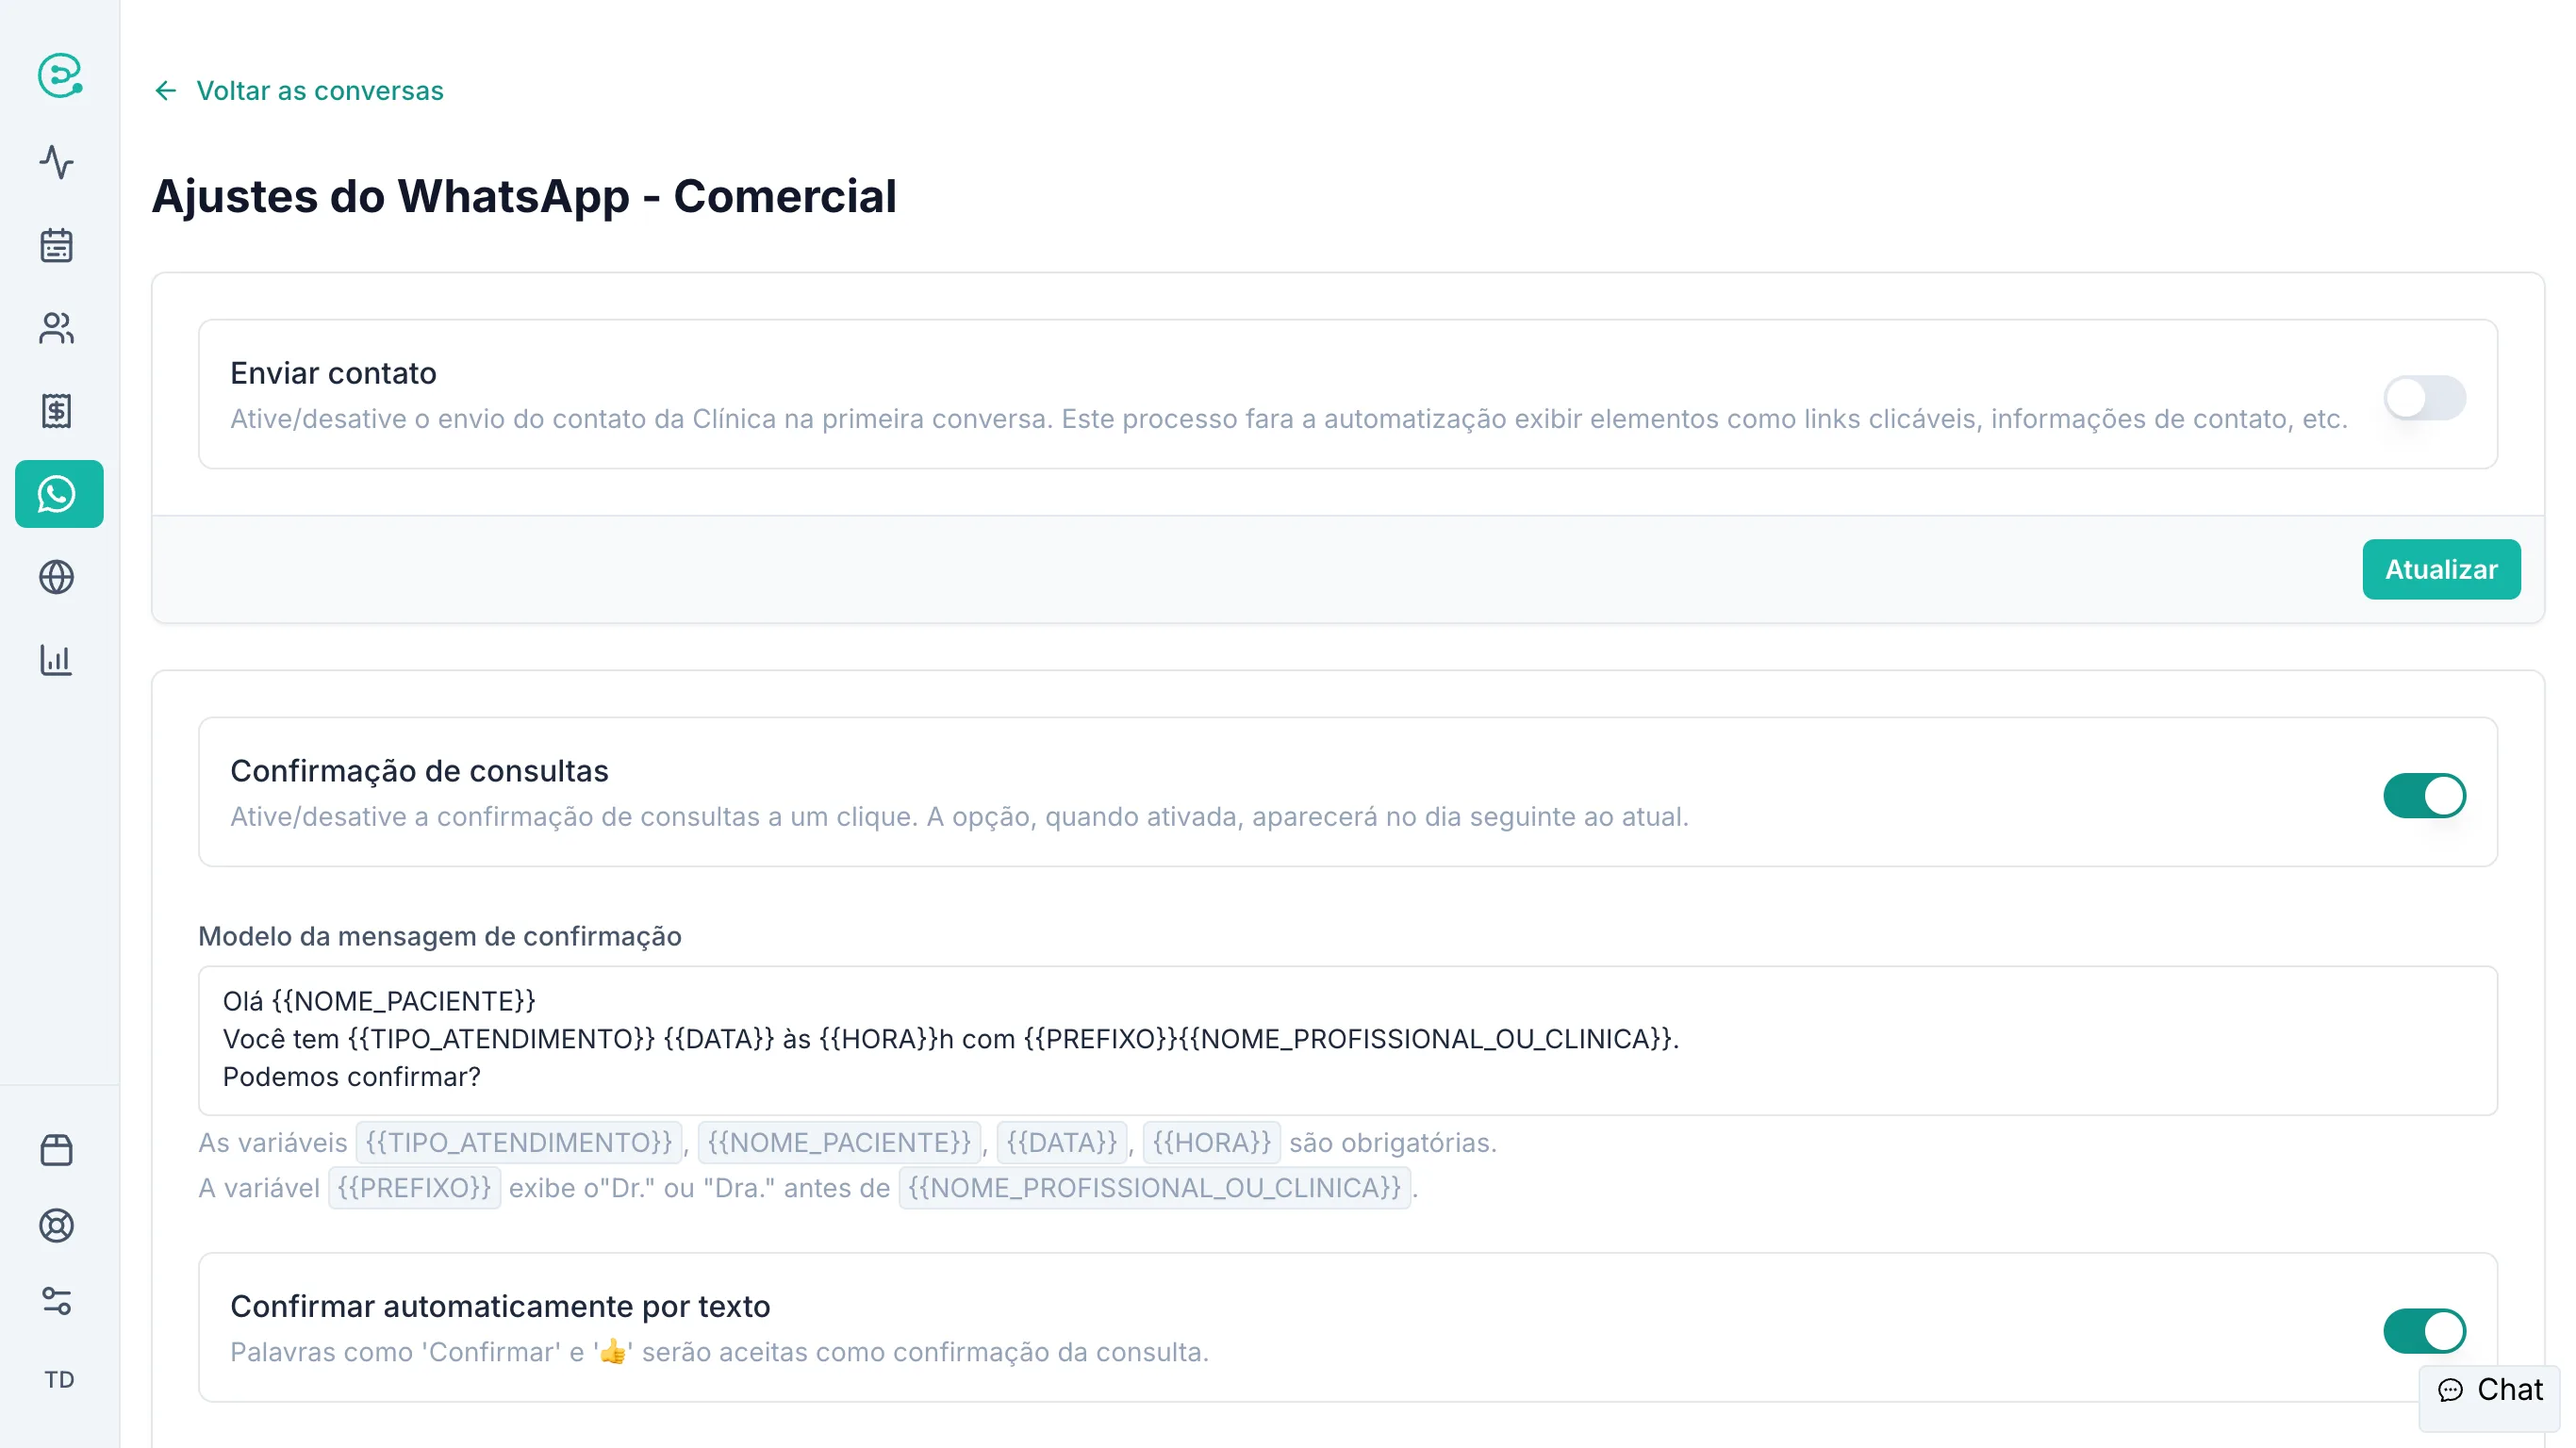
Task: Click the Confirmar automaticamente por texto title
Action: (x=500, y=1307)
